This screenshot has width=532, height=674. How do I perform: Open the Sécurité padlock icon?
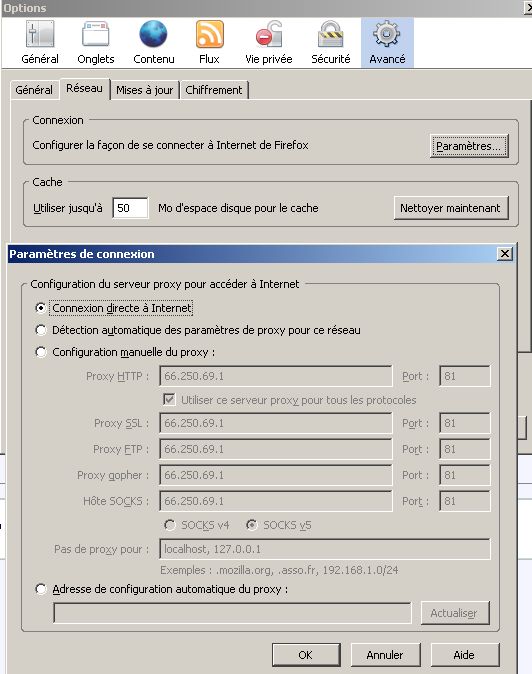tap(330, 34)
